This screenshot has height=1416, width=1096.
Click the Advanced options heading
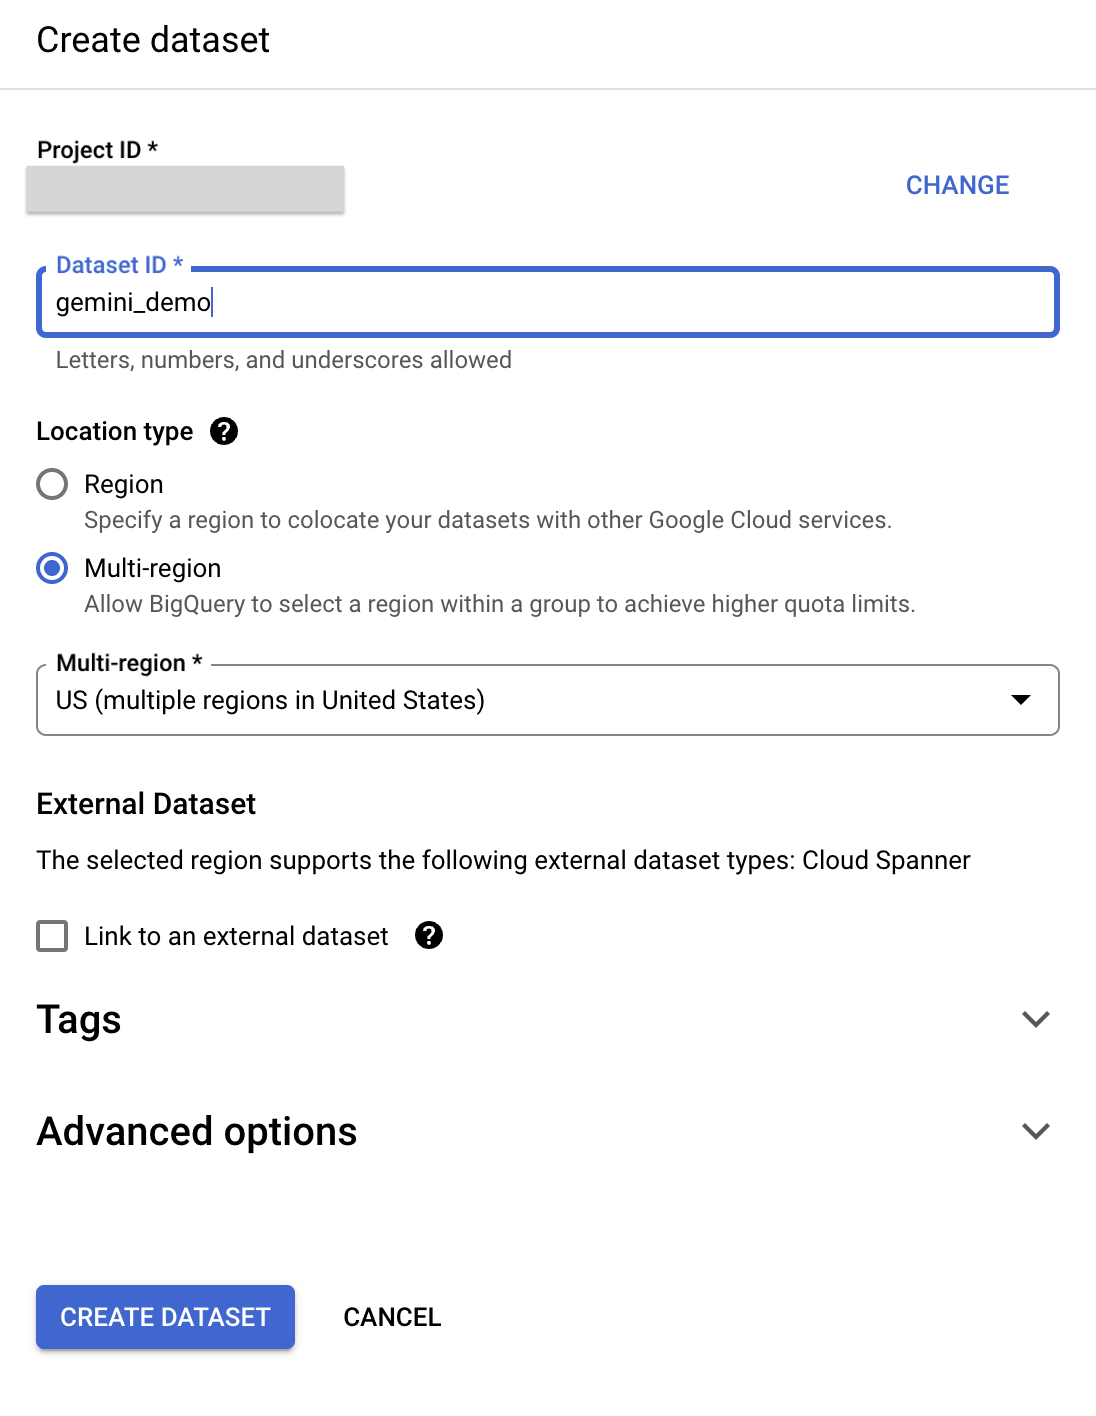(197, 1131)
